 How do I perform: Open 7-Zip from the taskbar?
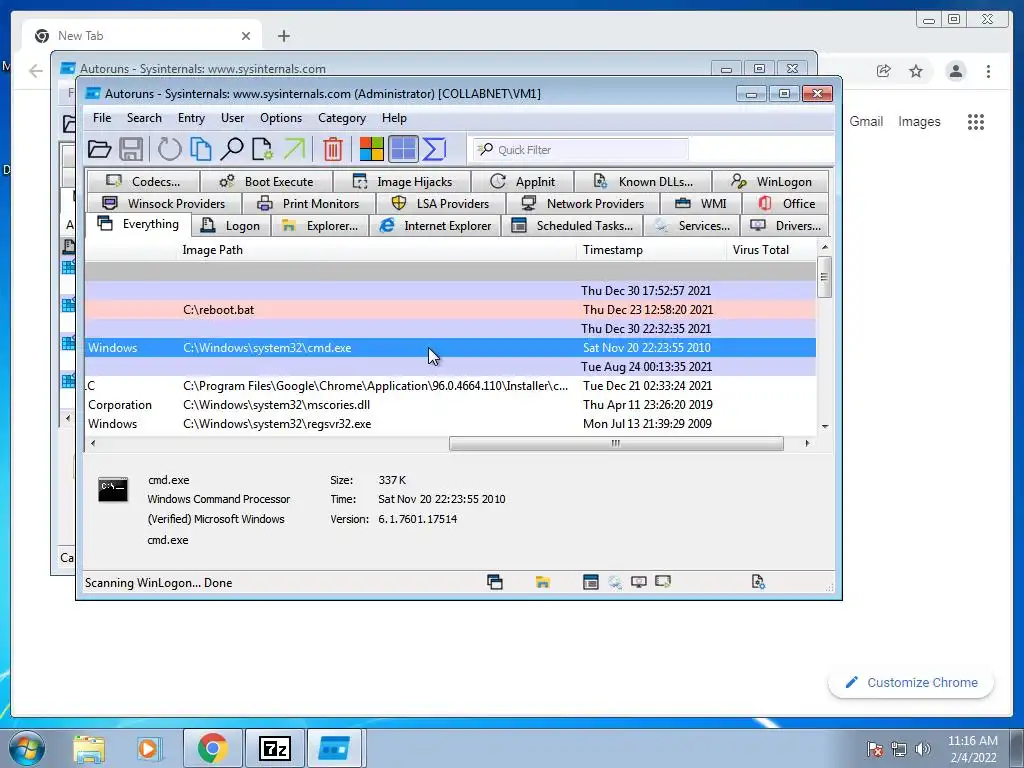click(x=274, y=748)
